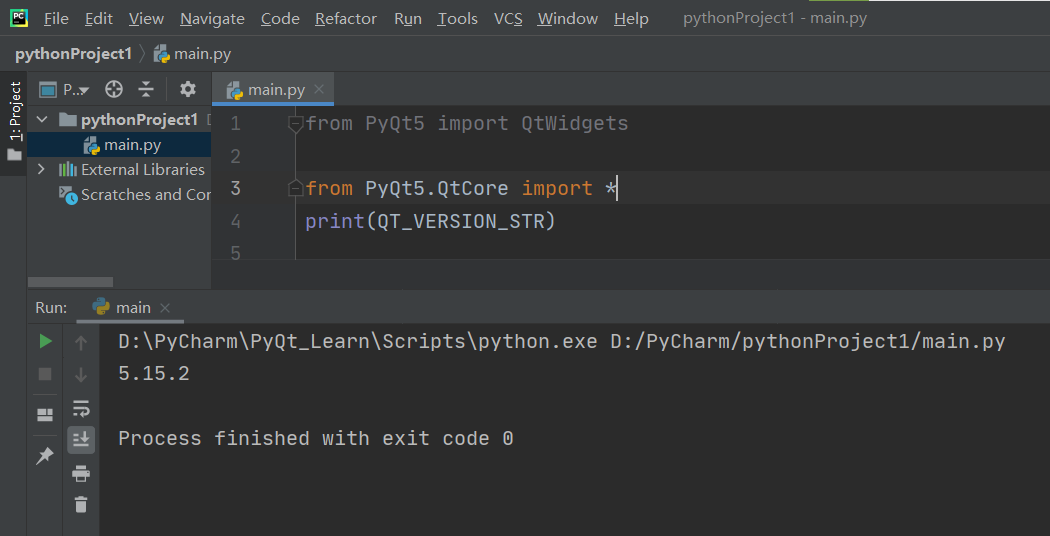Image resolution: width=1050 pixels, height=536 pixels.
Task: Open the Navigate menu
Action: tap(212, 19)
